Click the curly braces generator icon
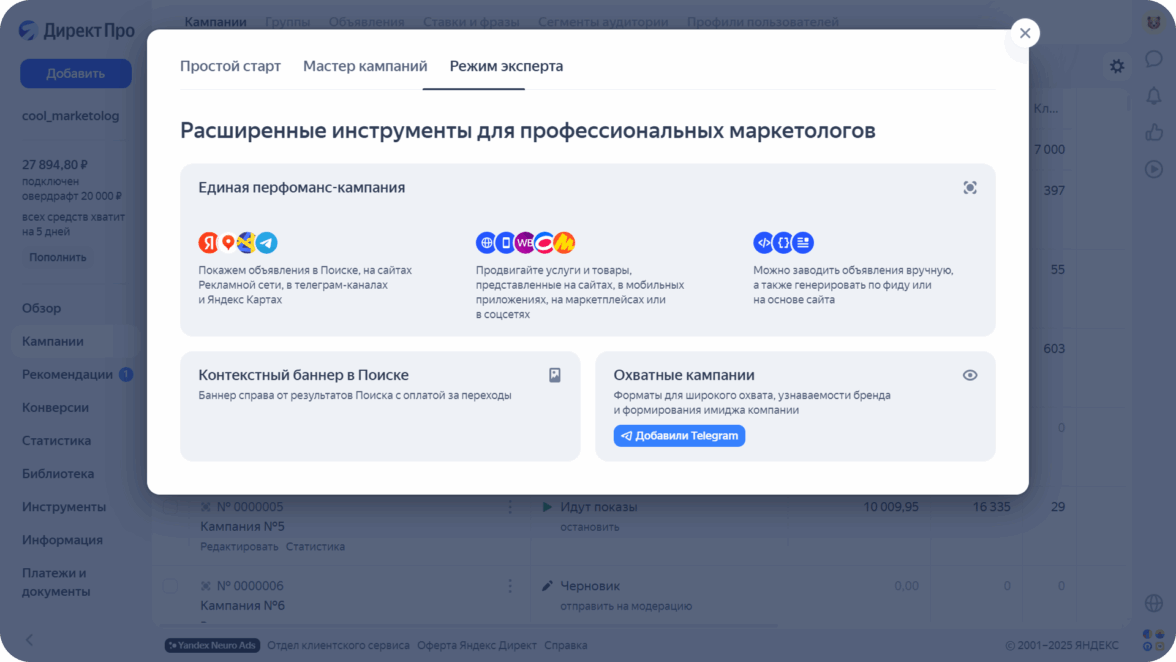The image size is (1176, 662). 783,242
